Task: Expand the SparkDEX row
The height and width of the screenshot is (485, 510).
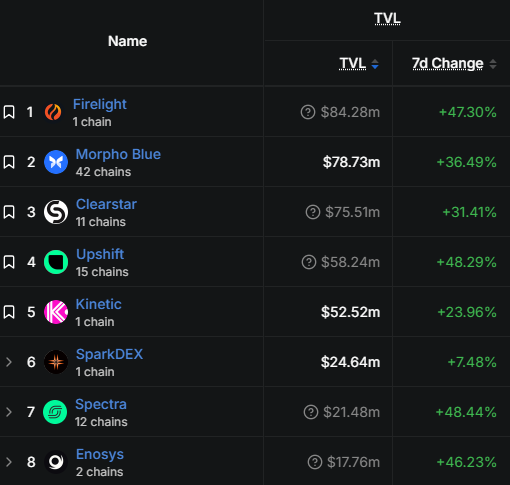Action: [x=9, y=362]
